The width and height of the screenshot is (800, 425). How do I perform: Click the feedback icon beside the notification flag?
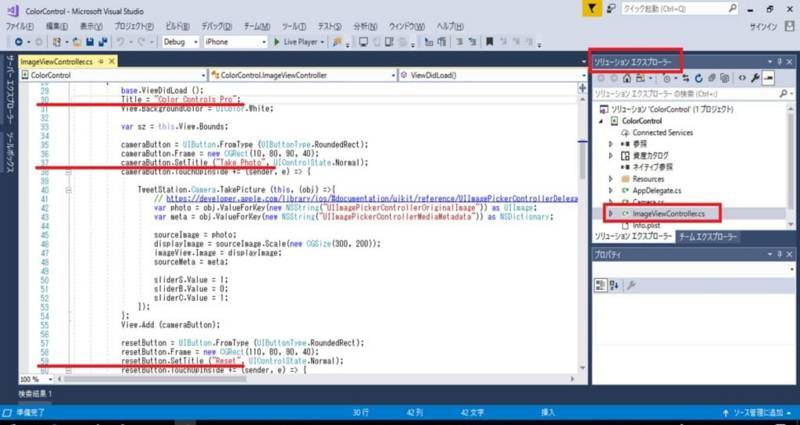tap(611, 9)
